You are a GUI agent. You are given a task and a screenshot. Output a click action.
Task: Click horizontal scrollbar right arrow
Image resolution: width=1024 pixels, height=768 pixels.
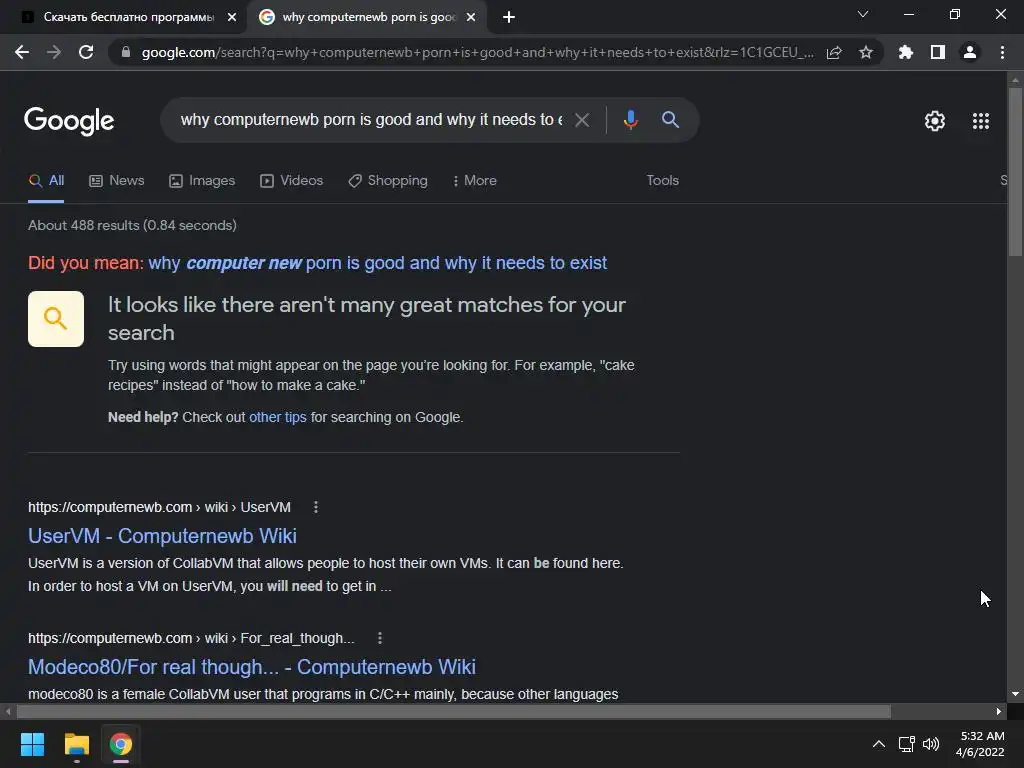tap(999, 711)
